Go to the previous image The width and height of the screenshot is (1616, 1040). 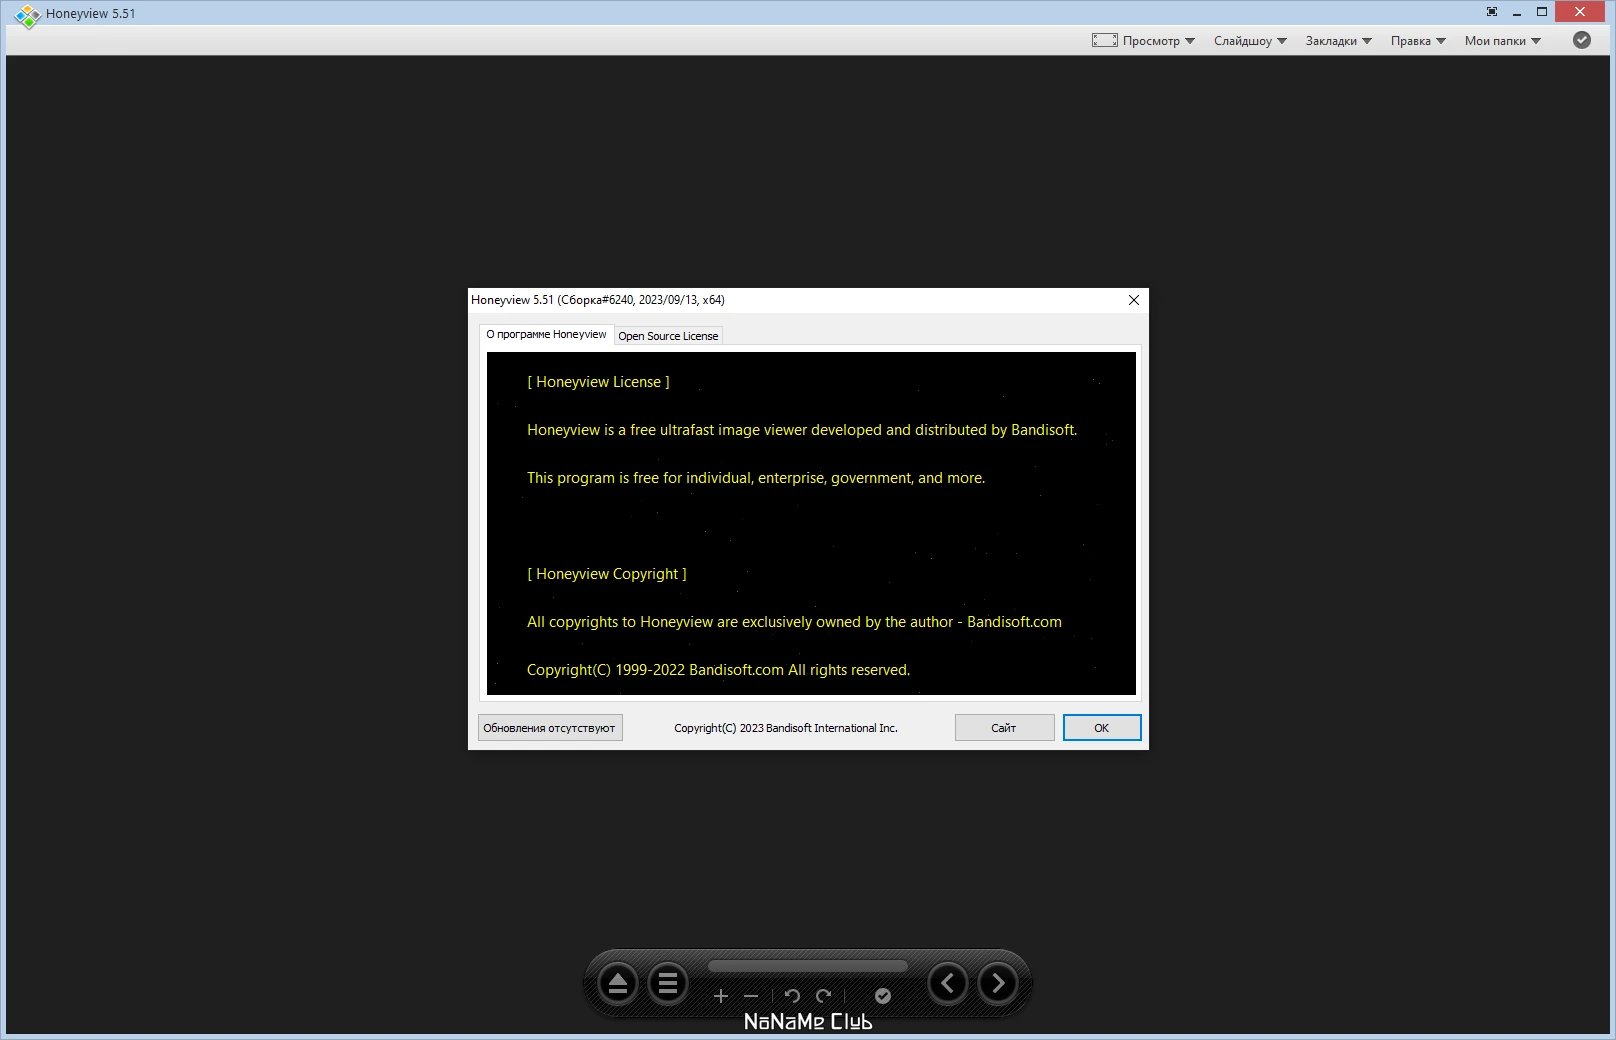tap(948, 983)
